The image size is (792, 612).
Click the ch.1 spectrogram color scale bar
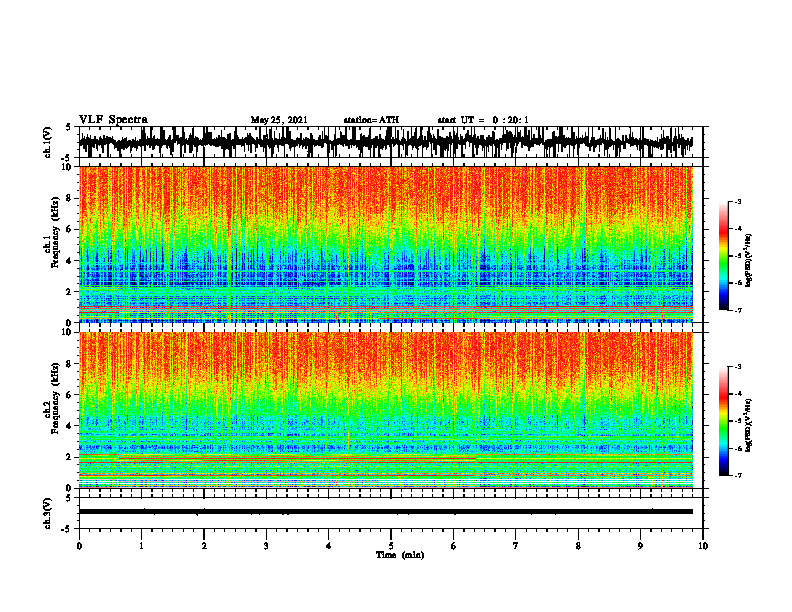tap(723, 256)
